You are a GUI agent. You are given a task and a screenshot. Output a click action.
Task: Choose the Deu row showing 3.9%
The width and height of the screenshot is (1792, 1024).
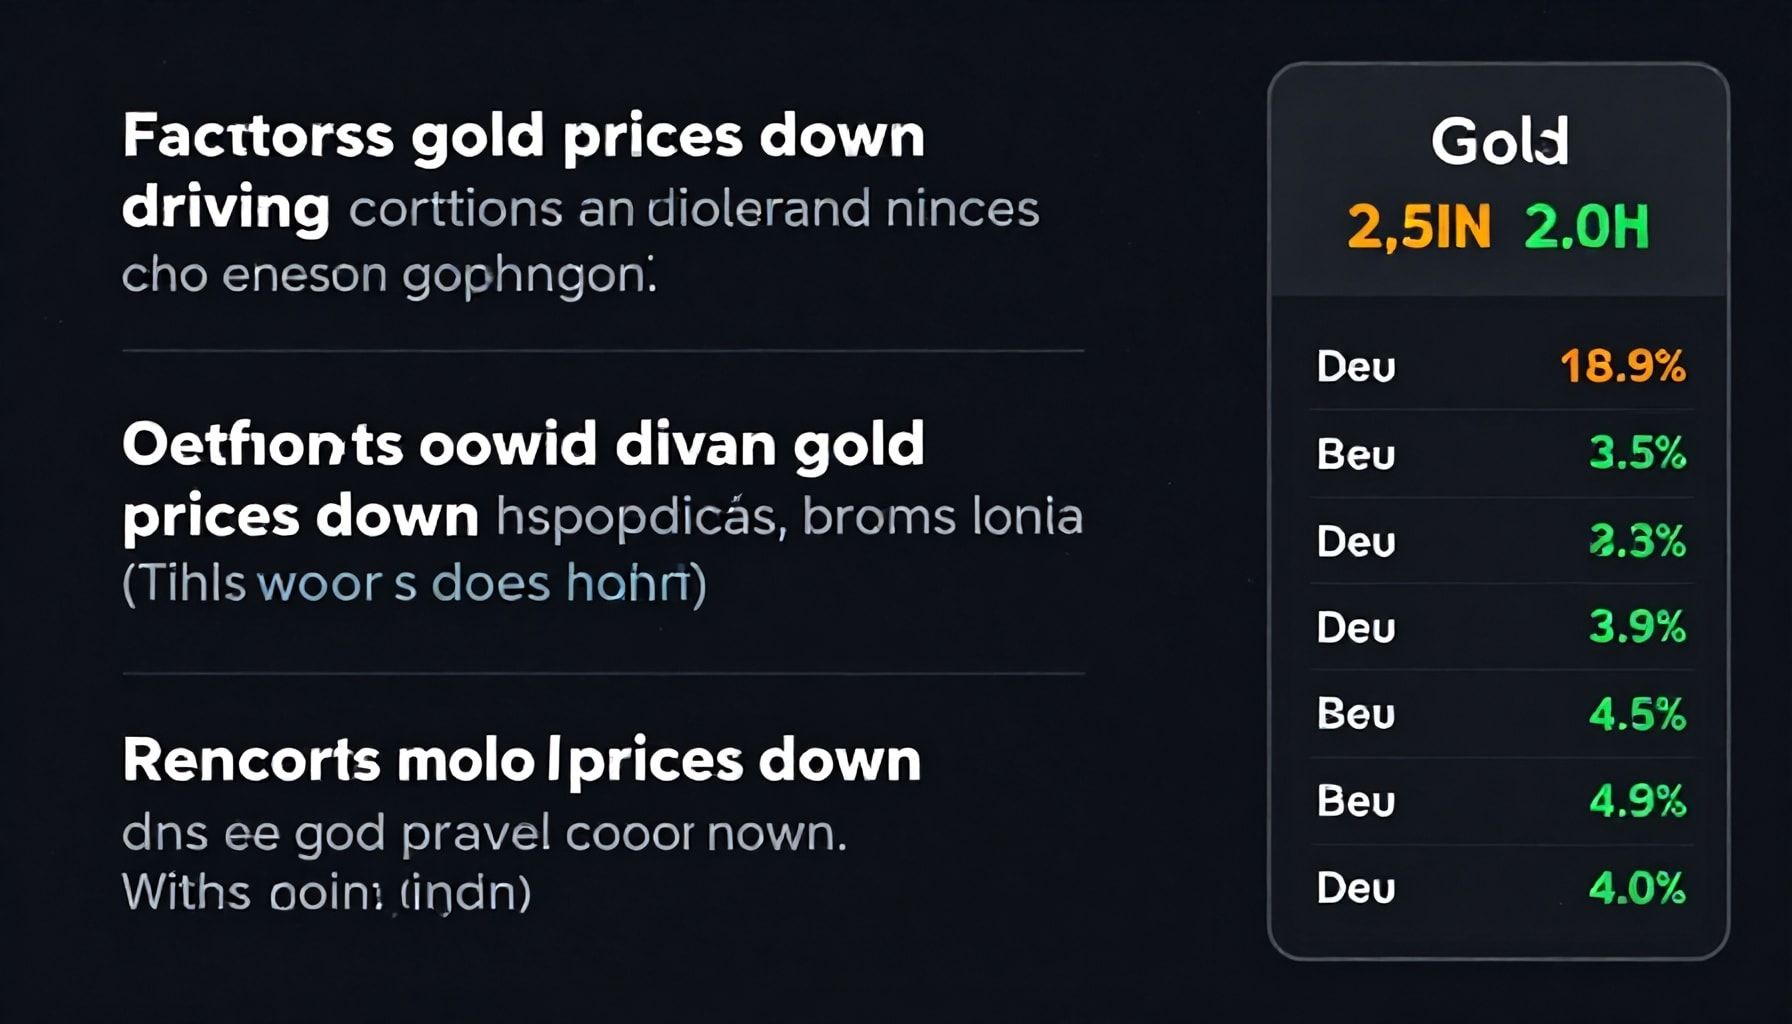[1500, 628]
